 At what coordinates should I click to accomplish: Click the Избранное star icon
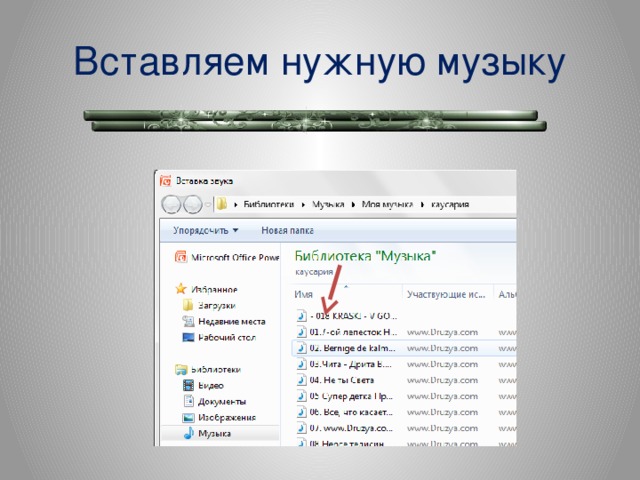[181, 289]
